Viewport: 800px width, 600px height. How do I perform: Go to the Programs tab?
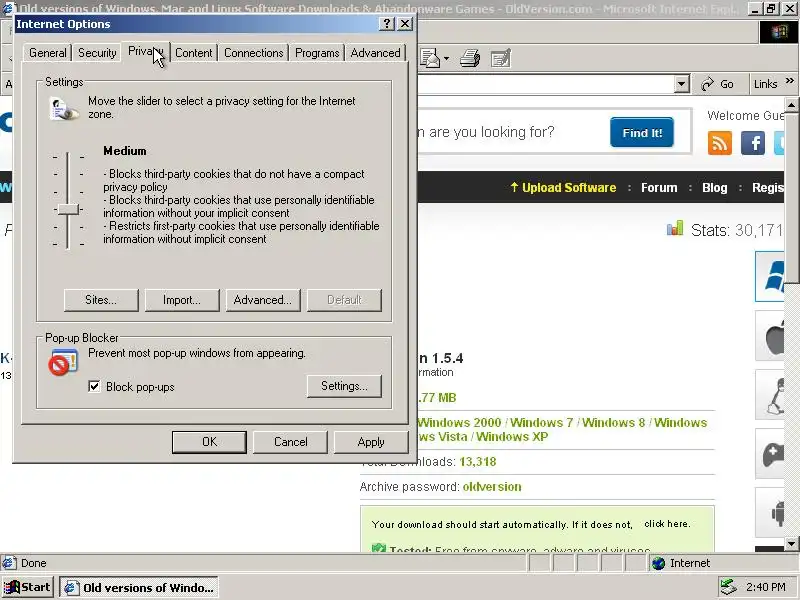[x=317, y=53]
